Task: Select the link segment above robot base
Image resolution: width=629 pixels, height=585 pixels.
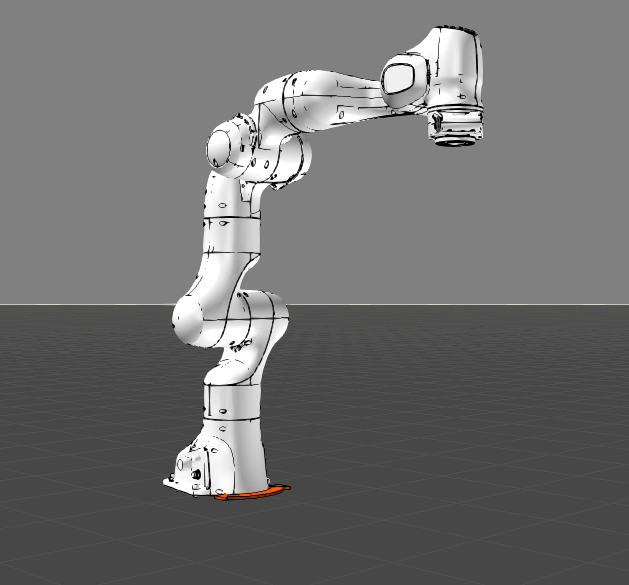Action: click(x=235, y=400)
